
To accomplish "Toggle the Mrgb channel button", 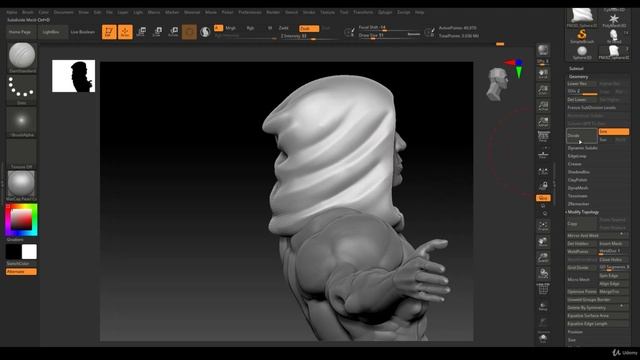I will pyautogui.click(x=231, y=28).
